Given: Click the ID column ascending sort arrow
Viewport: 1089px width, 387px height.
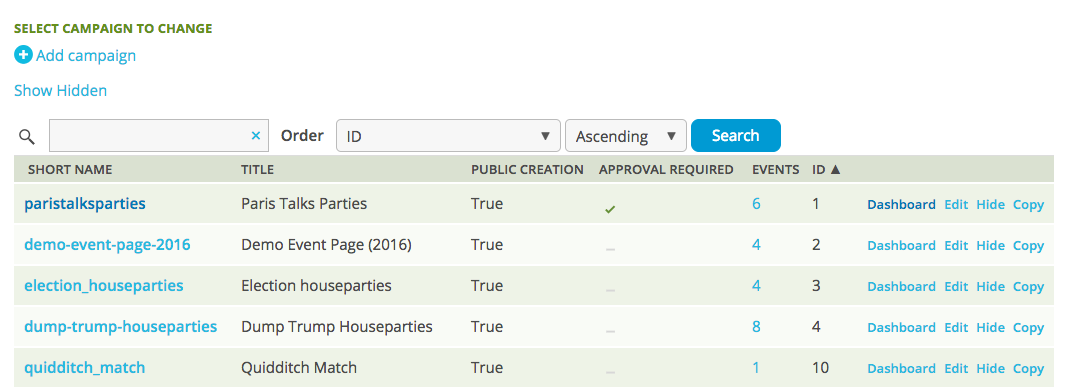Looking at the screenshot, I should (x=835, y=170).
